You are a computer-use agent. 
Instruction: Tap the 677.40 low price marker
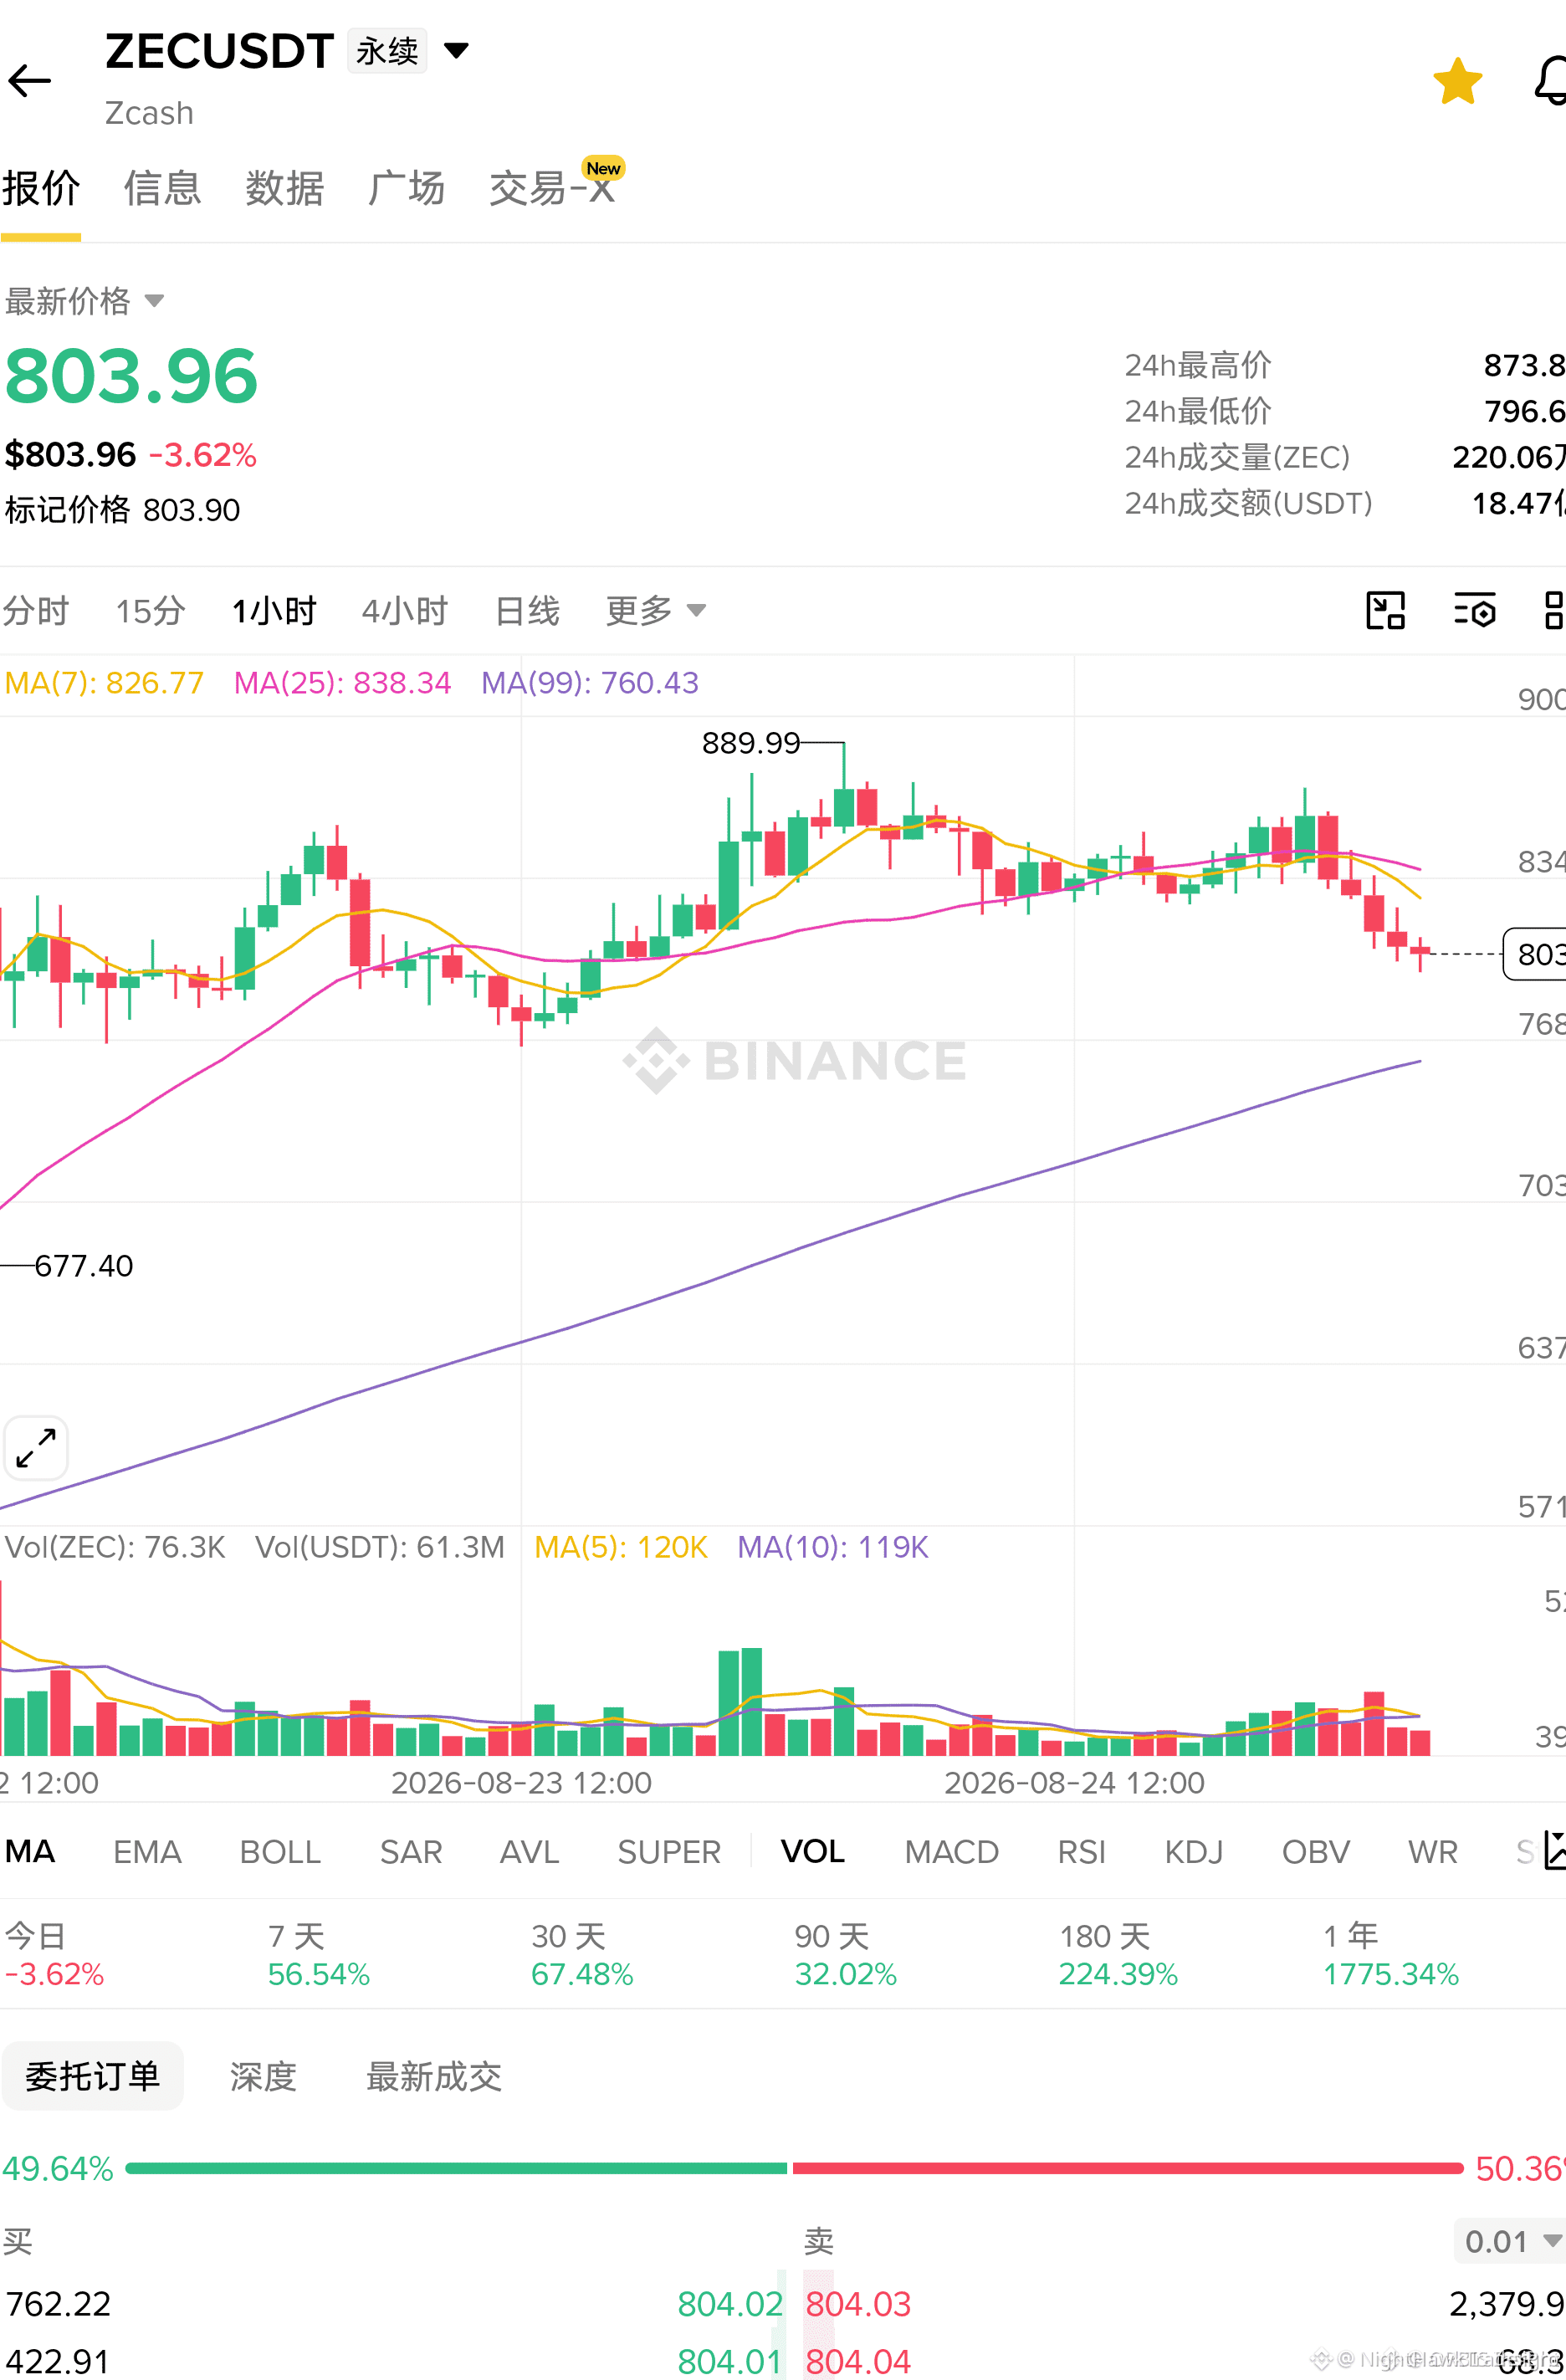[84, 1265]
